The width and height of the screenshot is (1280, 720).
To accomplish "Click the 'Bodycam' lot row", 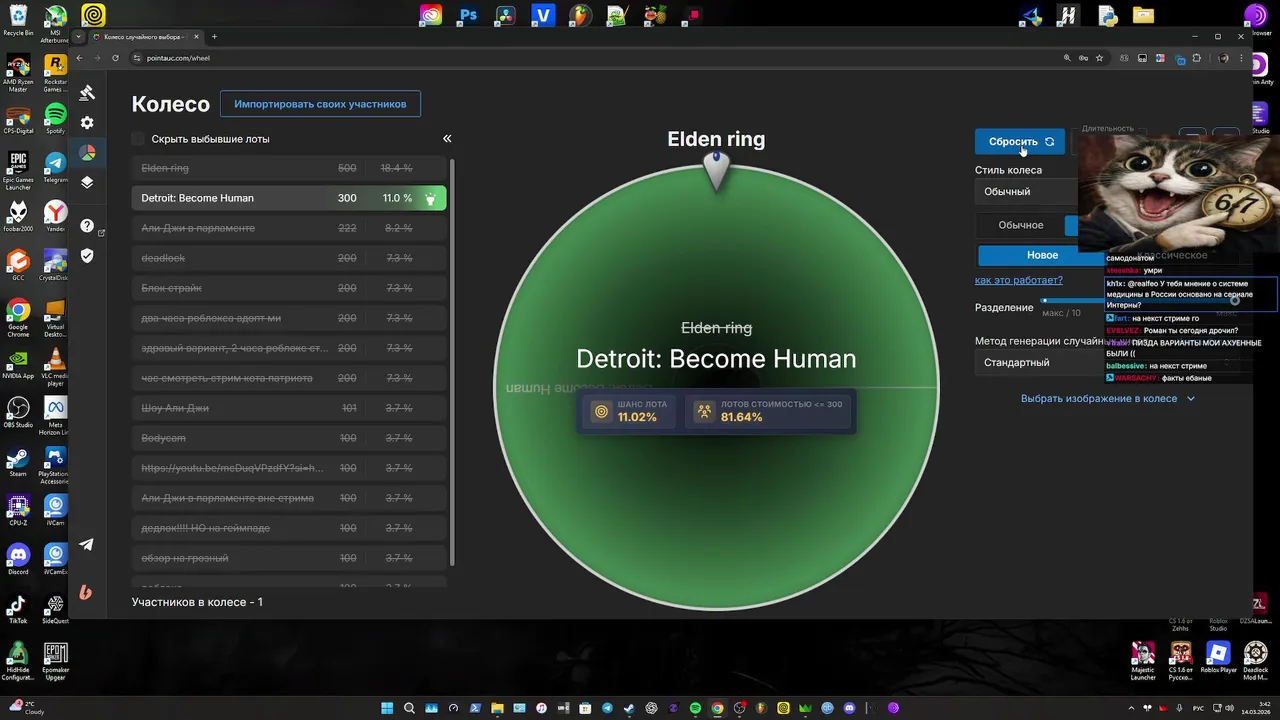I will (289, 438).
